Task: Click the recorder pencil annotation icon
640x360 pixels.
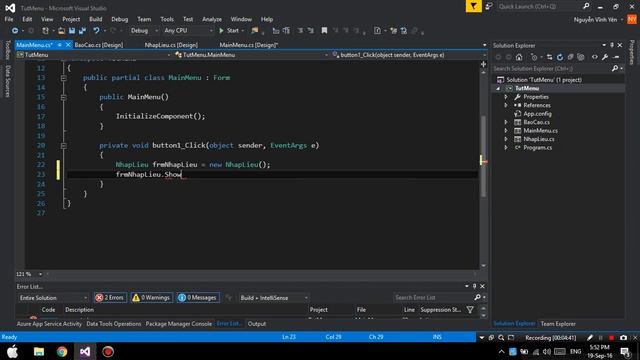Action: point(590,338)
